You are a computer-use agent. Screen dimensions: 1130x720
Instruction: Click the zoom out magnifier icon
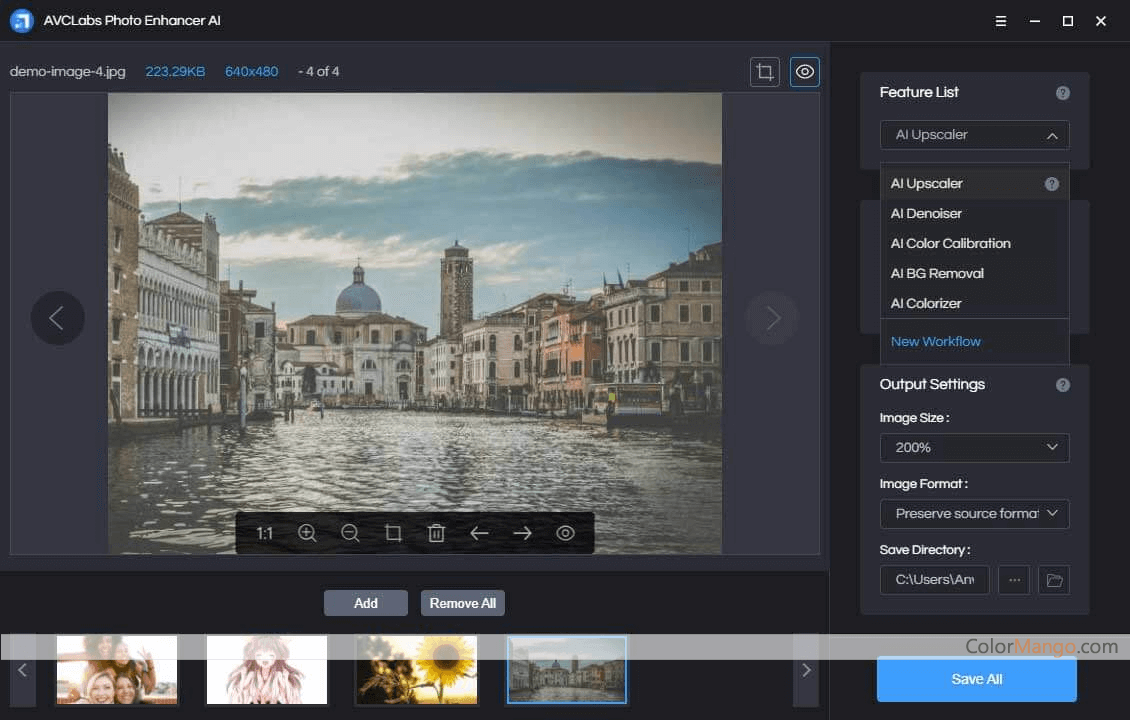point(350,533)
